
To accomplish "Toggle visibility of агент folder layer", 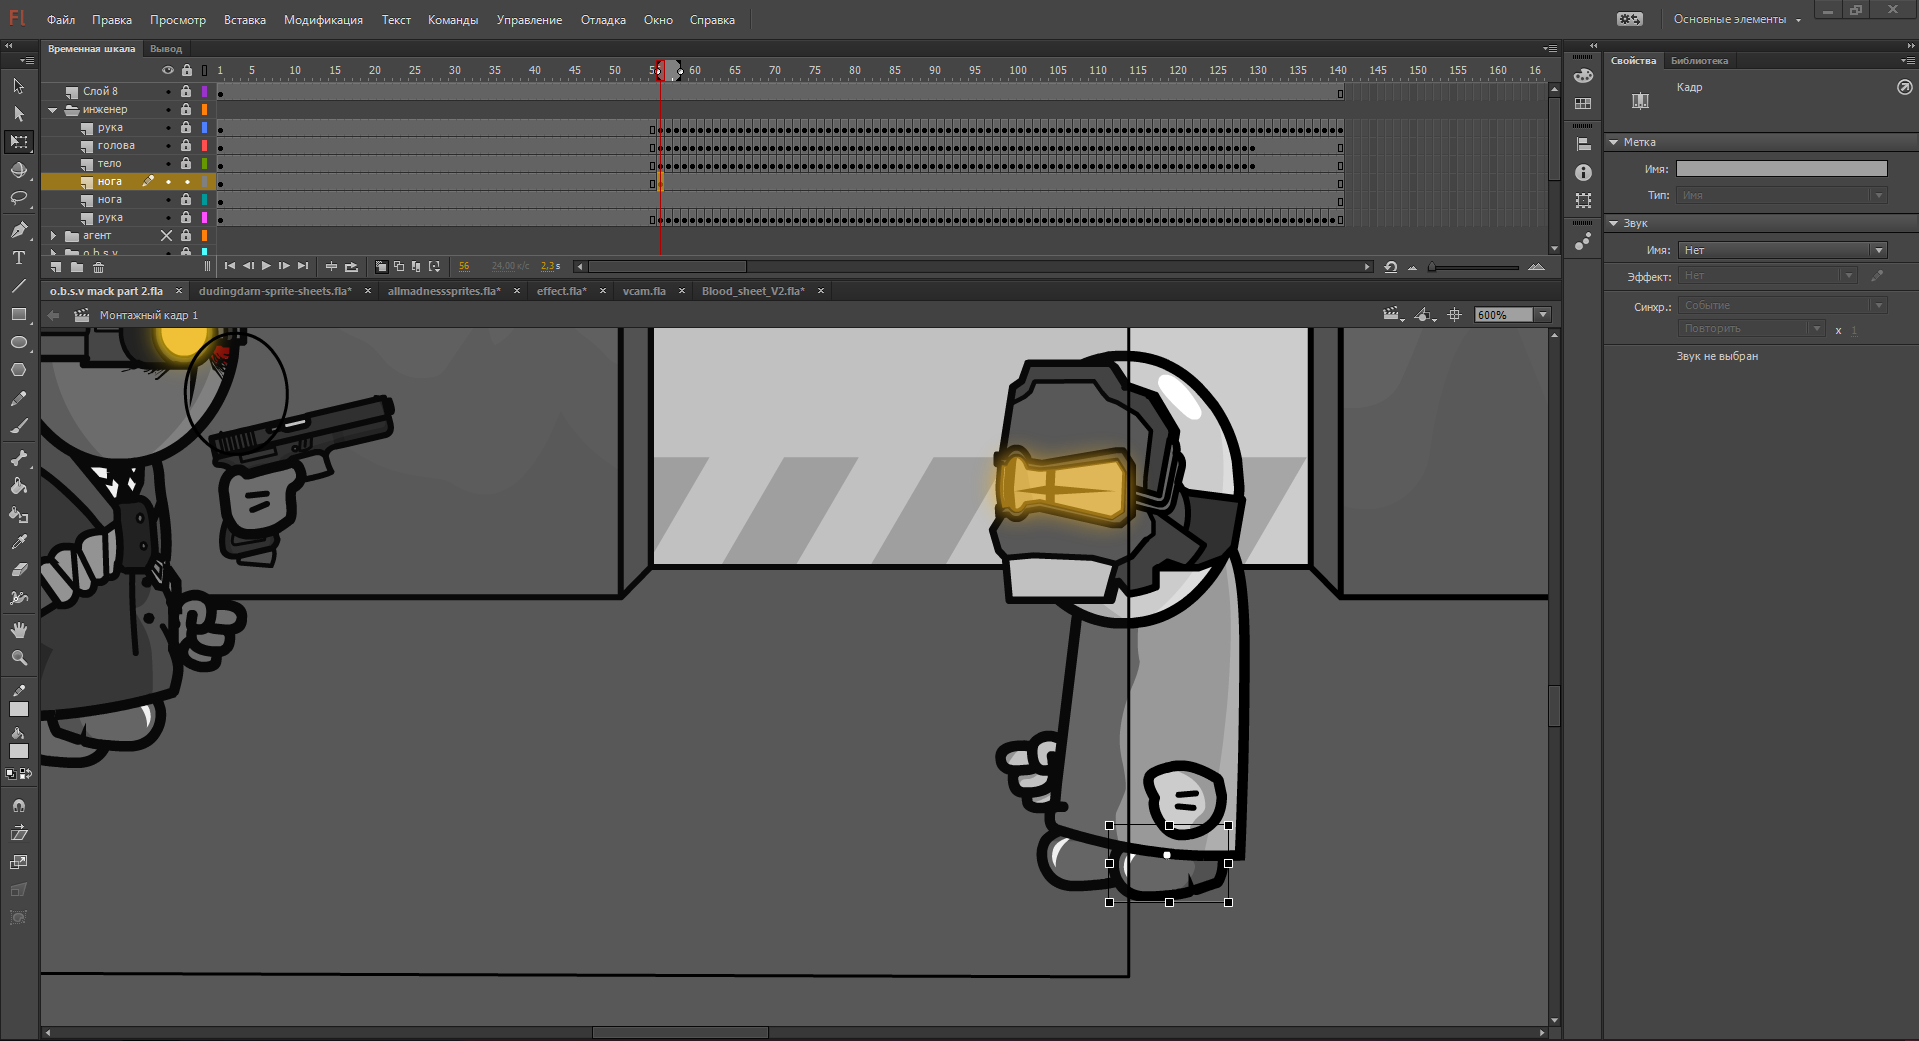I will [167, 236].
